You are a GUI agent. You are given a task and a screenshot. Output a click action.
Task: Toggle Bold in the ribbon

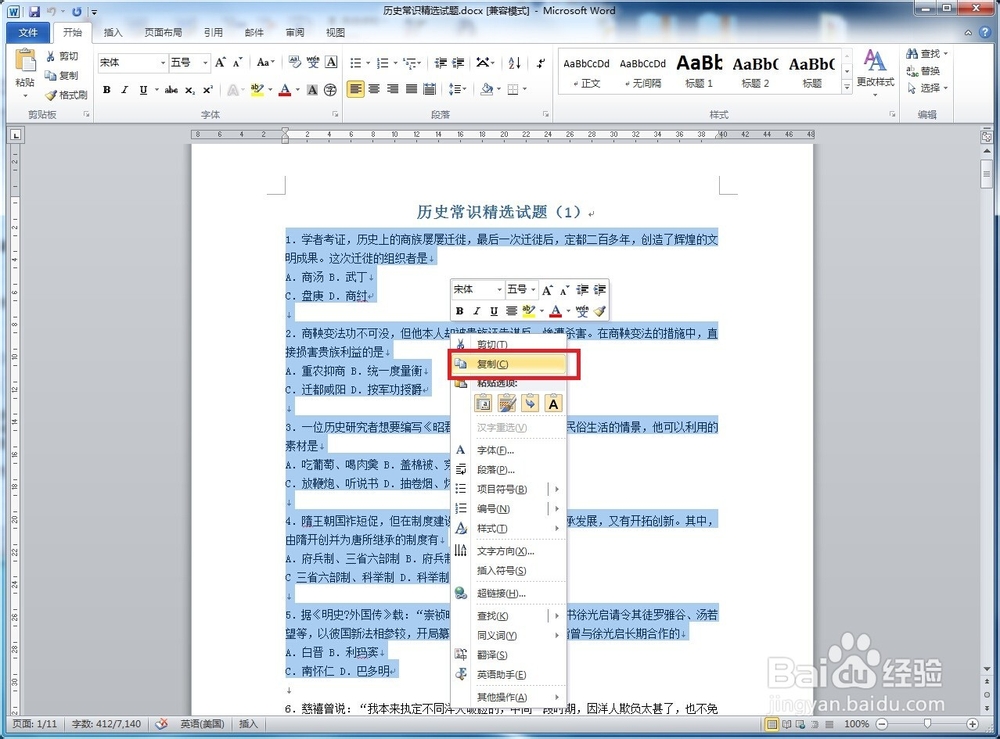click(107, 90)
